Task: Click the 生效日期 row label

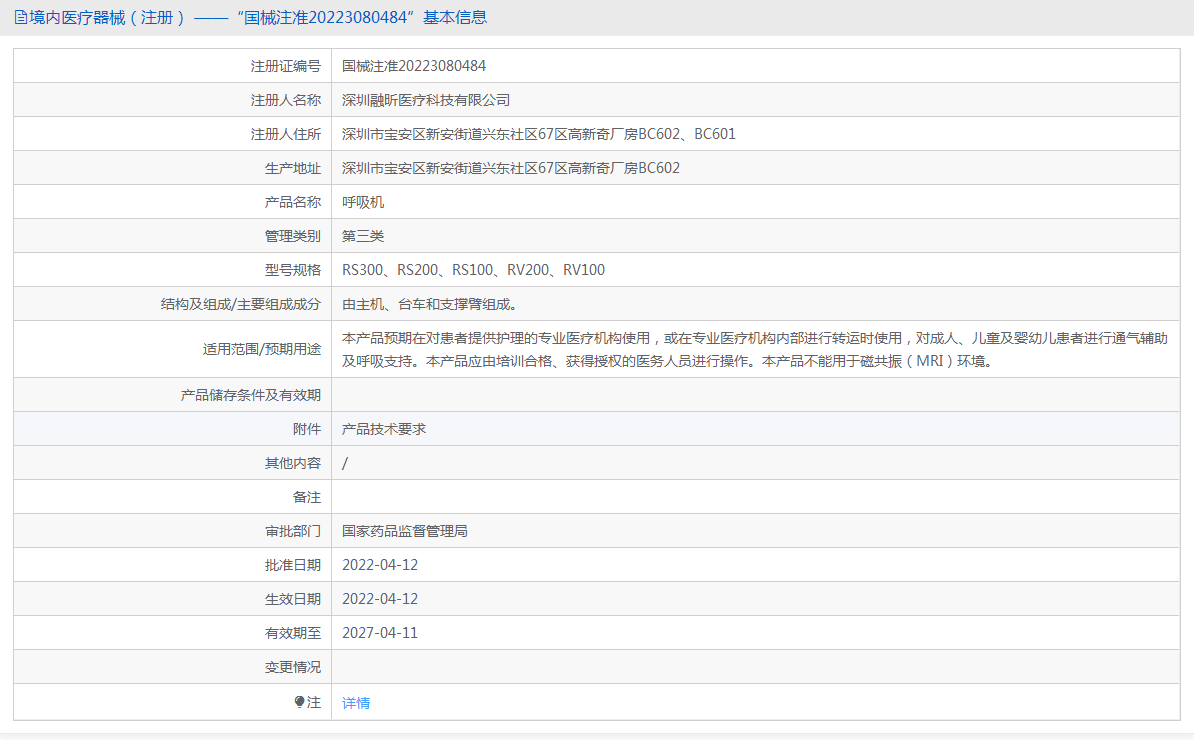Action: (x=292, y=599)
